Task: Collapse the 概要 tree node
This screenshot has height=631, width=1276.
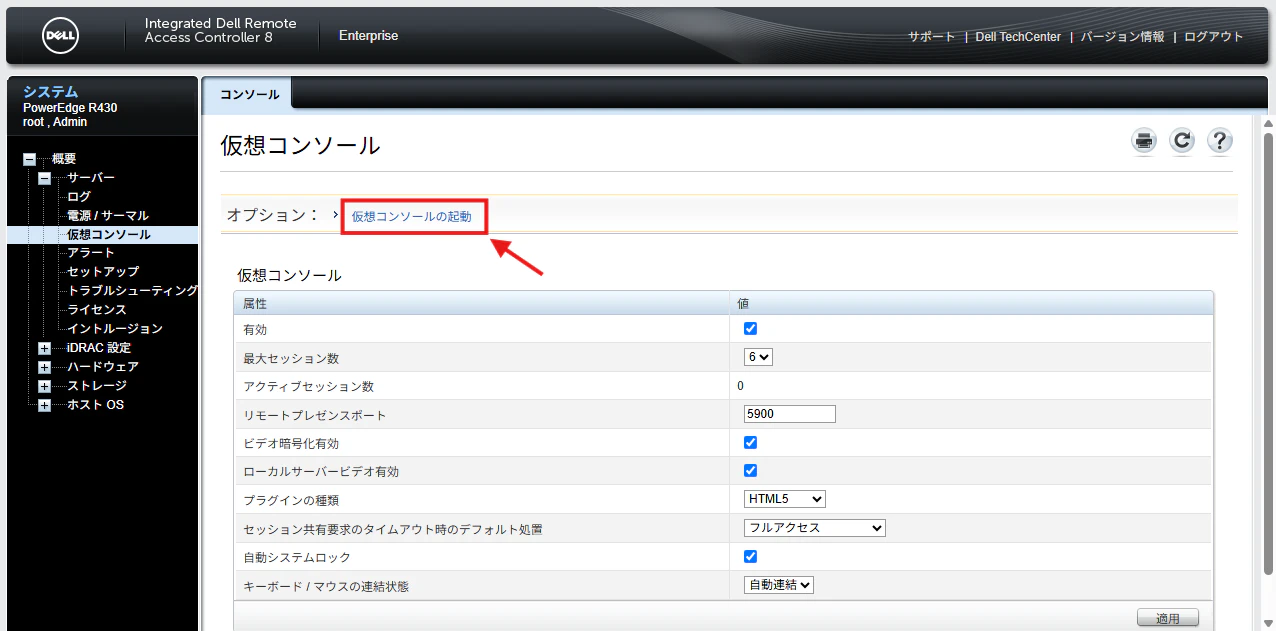Action: (x=29, y=159)
